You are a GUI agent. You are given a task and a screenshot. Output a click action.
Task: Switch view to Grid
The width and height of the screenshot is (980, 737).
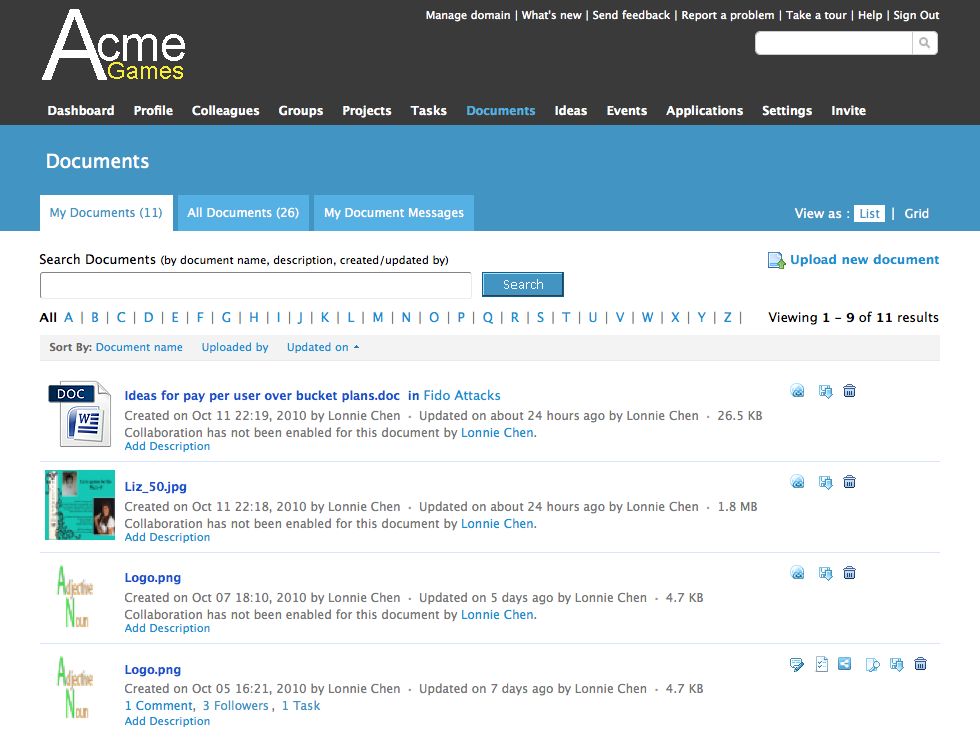tap(916, 213)
